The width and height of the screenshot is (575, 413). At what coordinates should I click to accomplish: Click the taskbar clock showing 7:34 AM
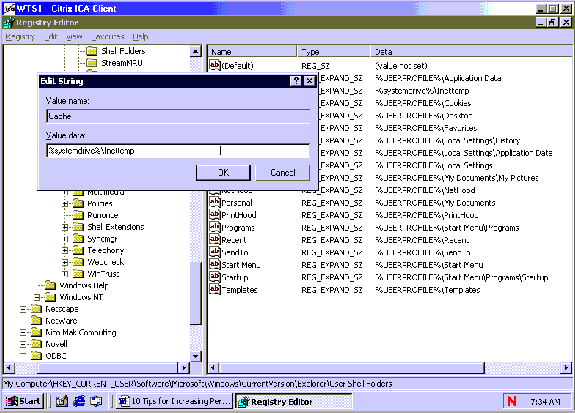point(545,402)
